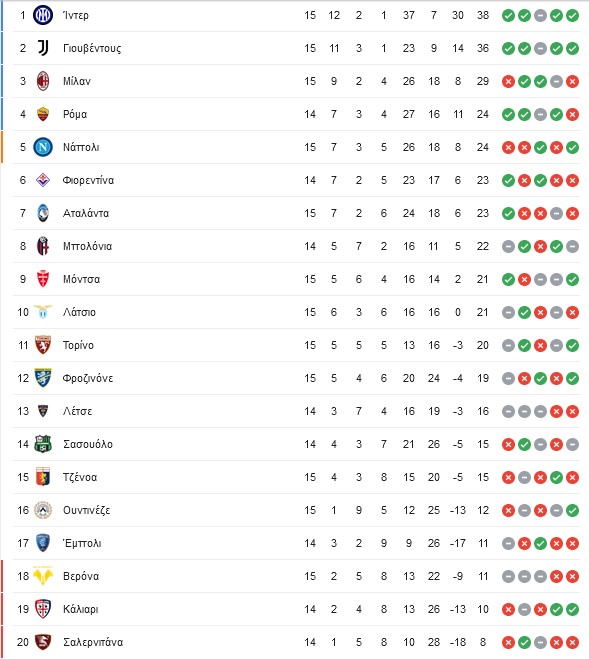Click the Torino bull crest
The image size is (589, 659).
[43, 345]
